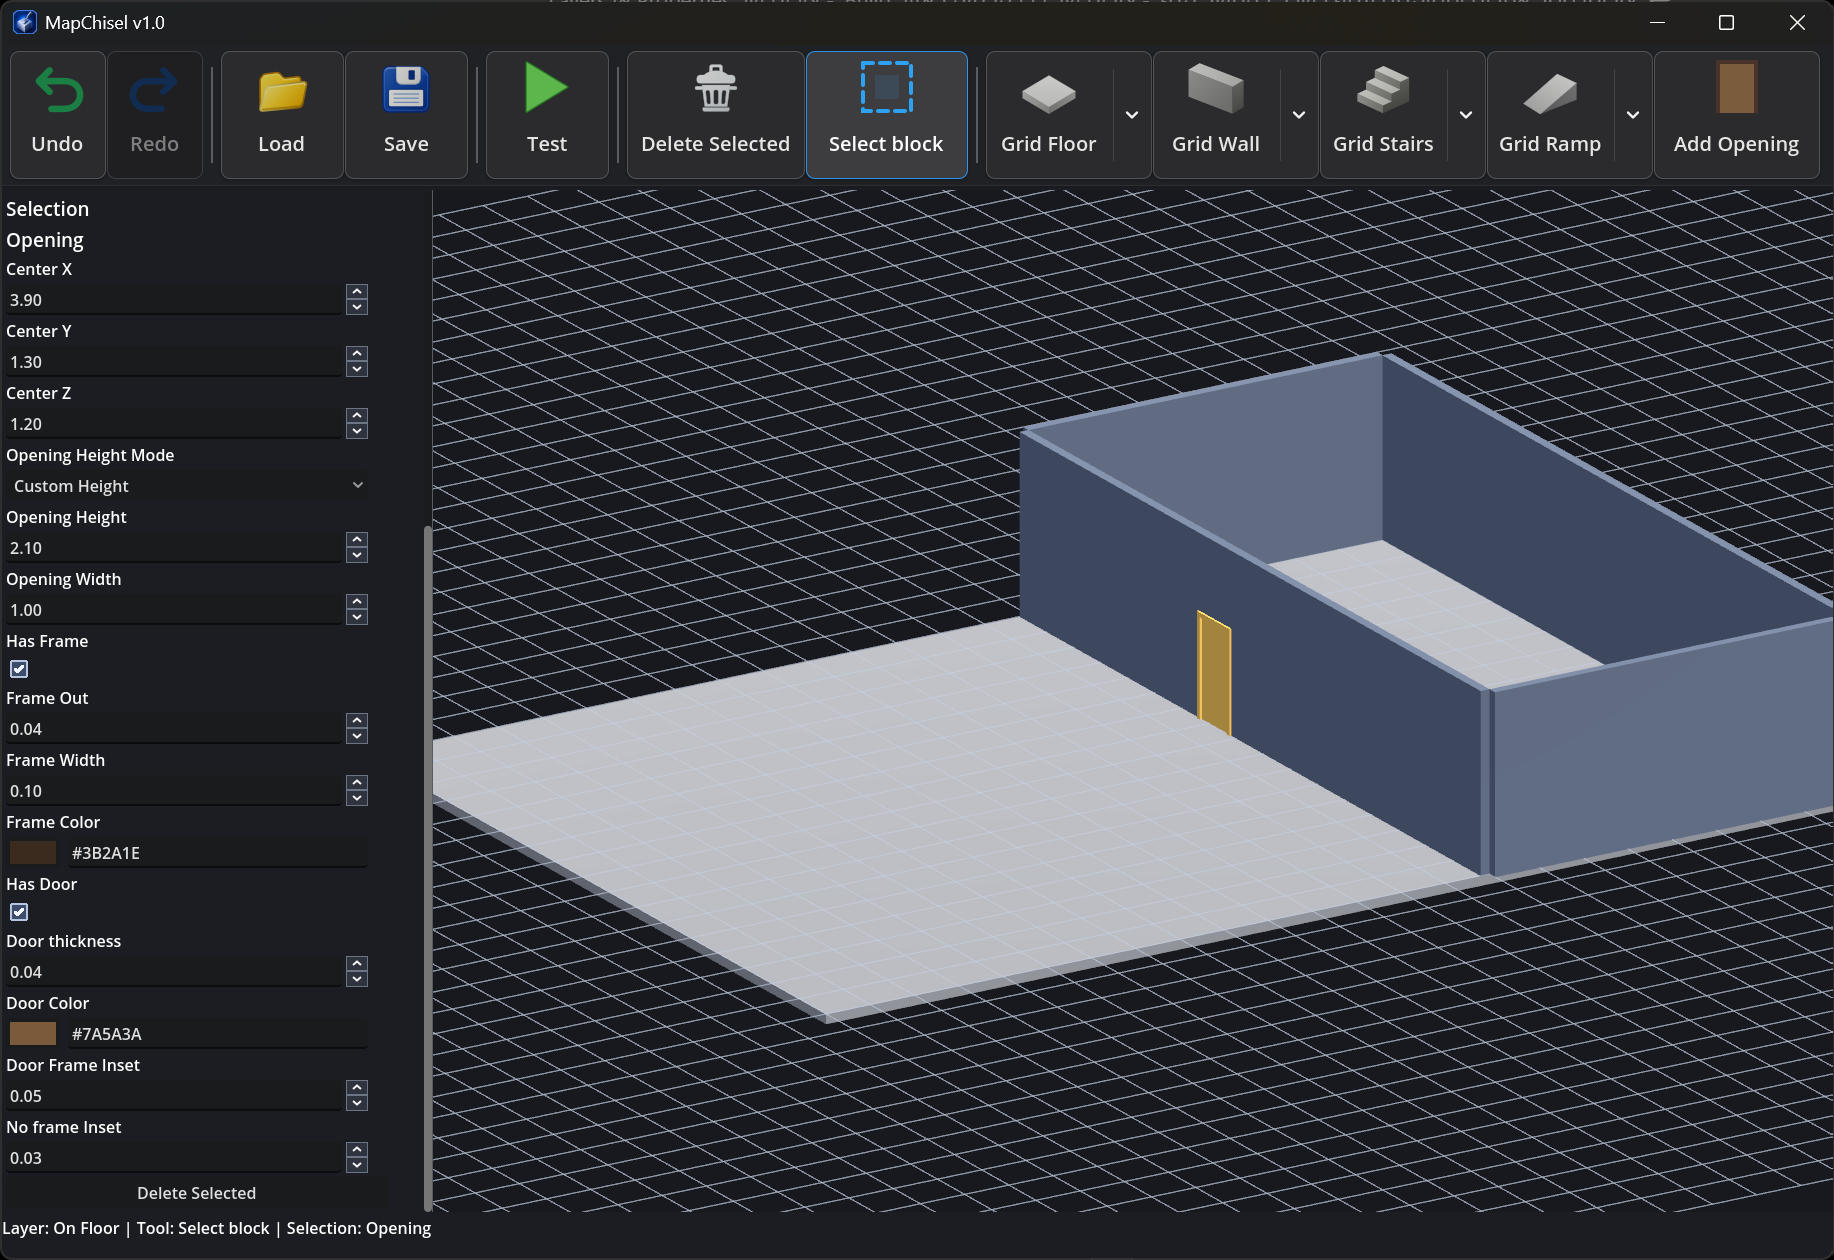Click the Redo arrow icon
The image size is (1834, 1260).
coord(154,91)
